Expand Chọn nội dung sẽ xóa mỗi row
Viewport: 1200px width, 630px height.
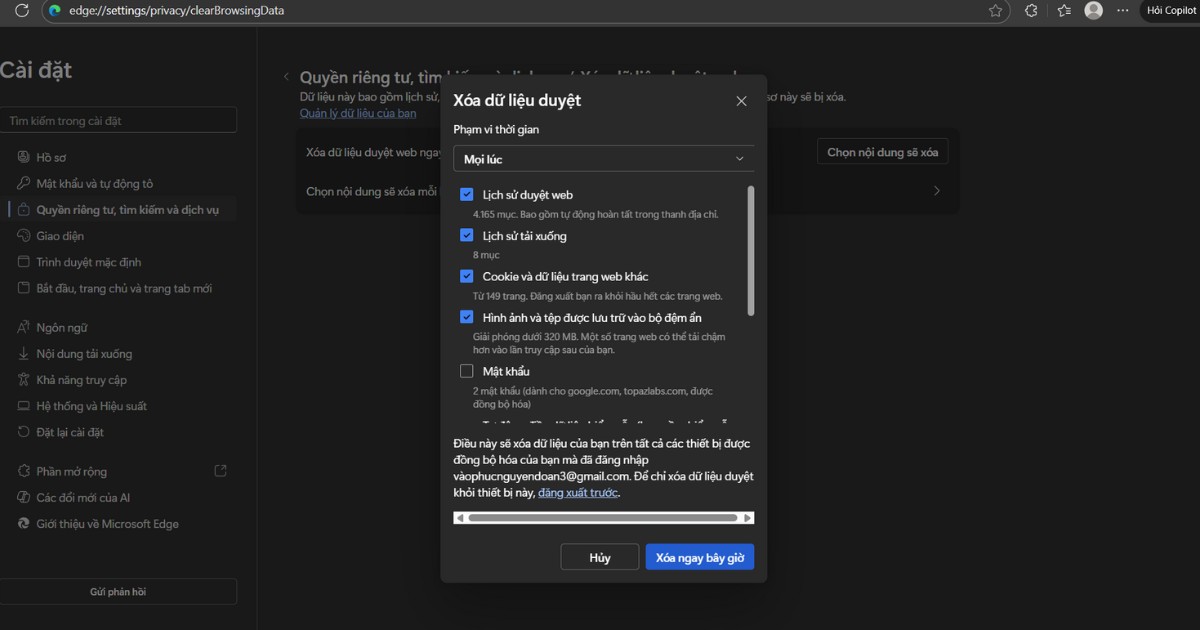click(x=935, y=190)
